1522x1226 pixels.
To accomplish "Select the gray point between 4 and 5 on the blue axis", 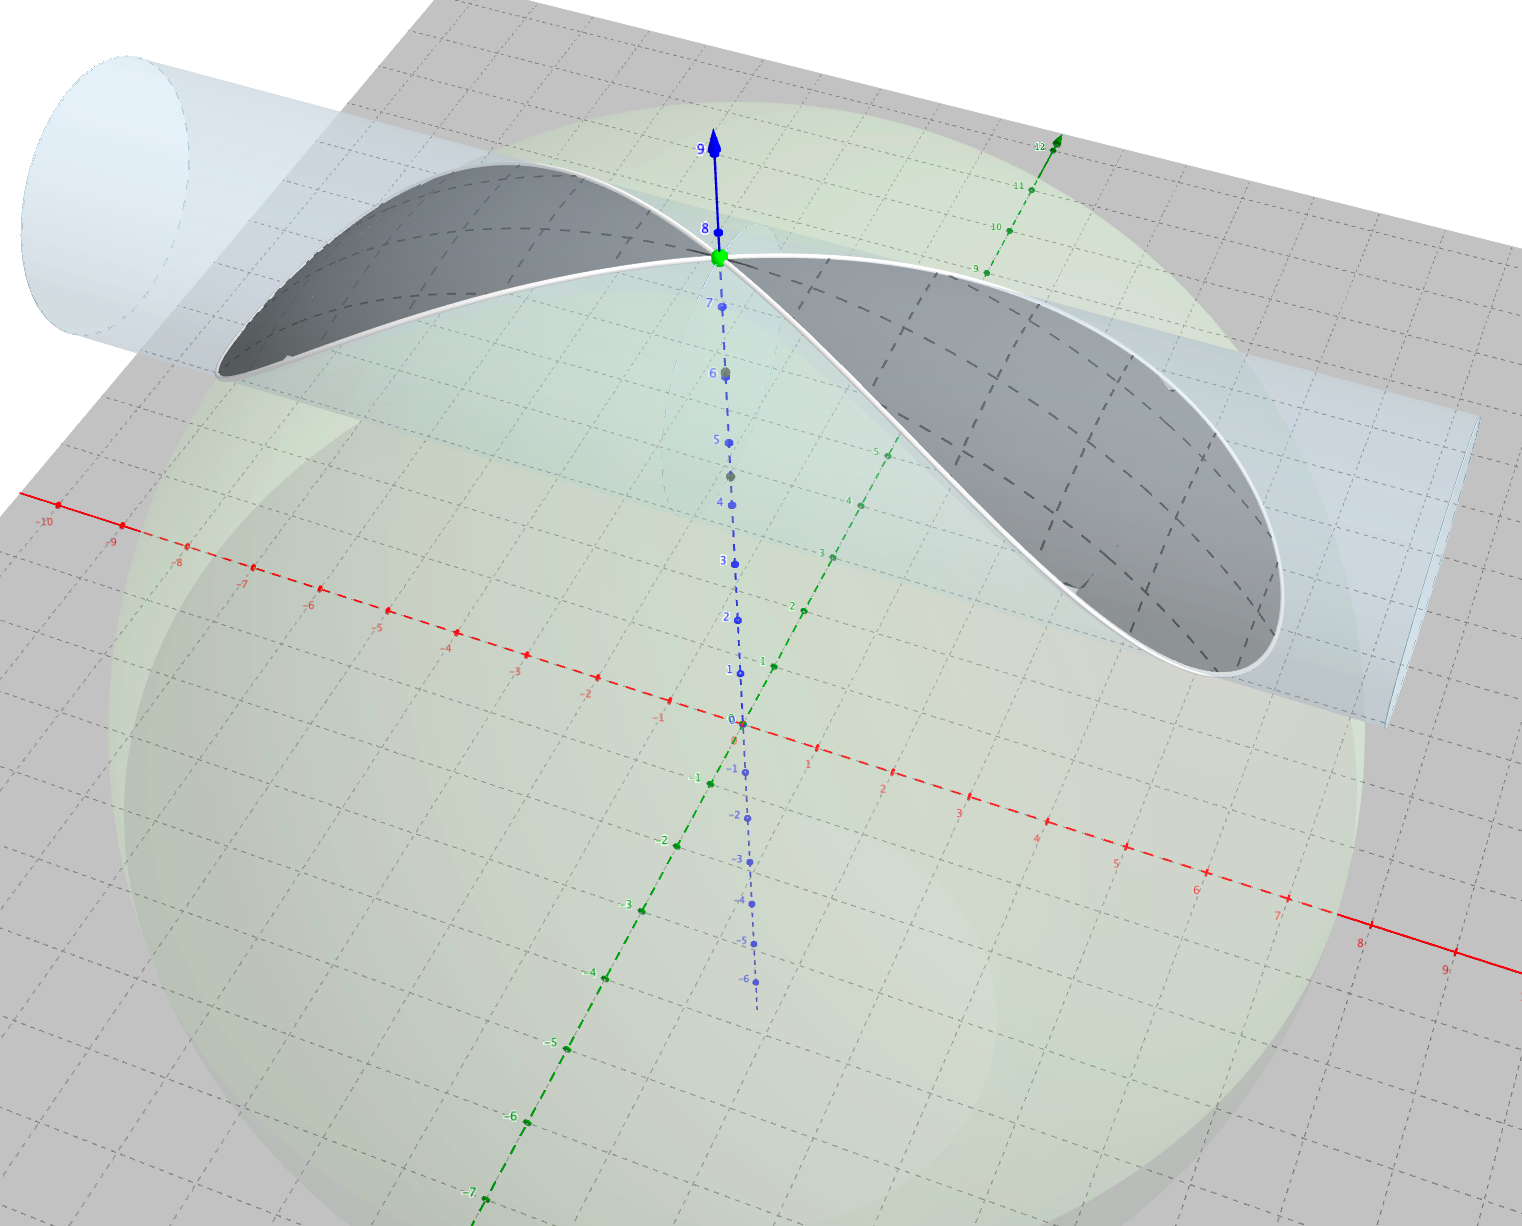I will pyautogui.click(x=731, y=476).
